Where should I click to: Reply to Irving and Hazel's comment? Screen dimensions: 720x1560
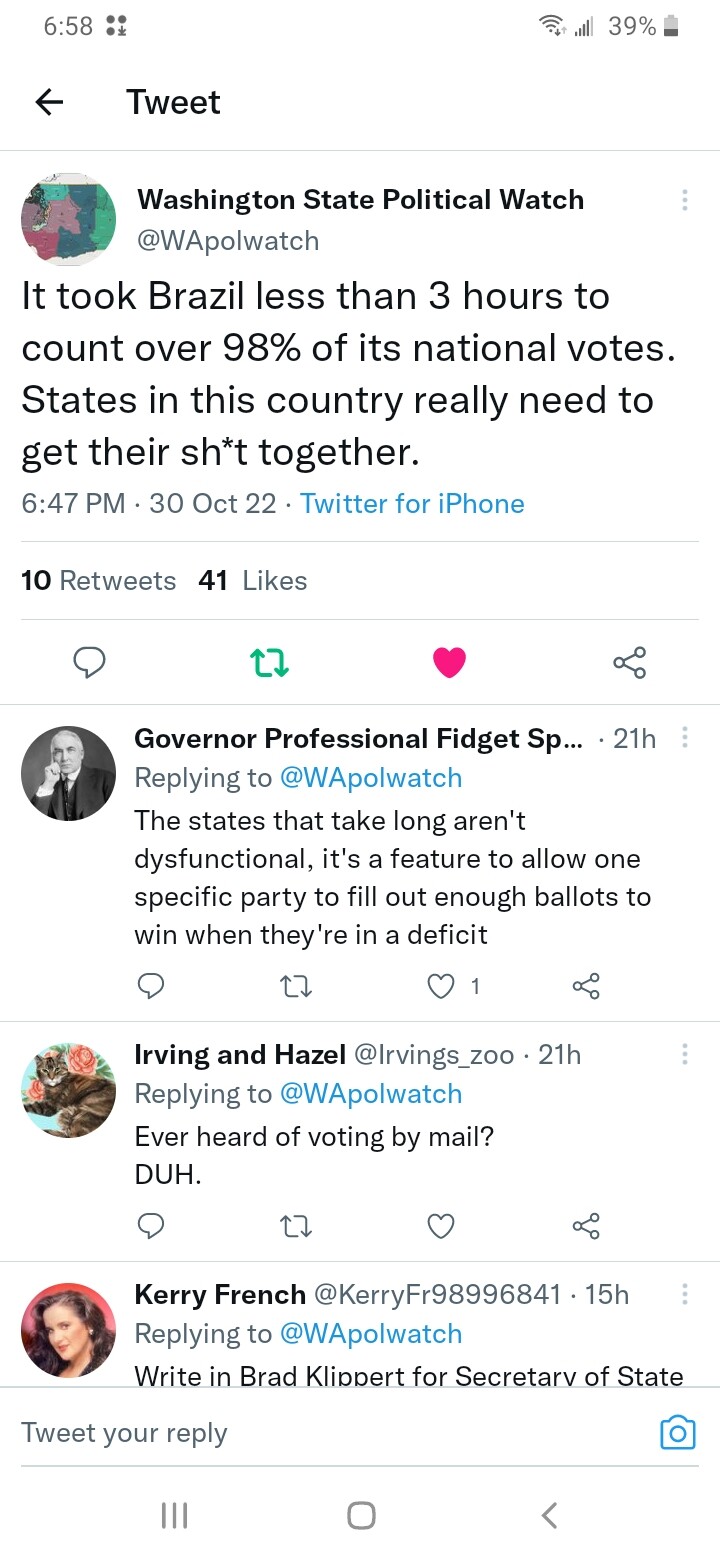[x=150, y=1225]
